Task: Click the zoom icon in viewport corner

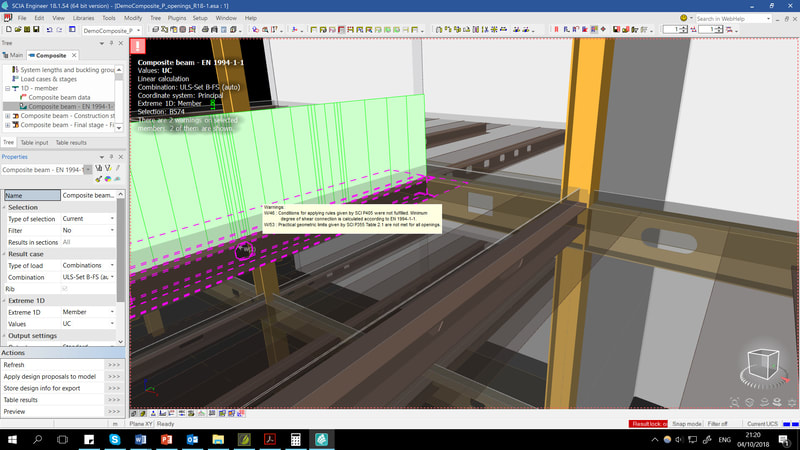Action: (735, 402)
